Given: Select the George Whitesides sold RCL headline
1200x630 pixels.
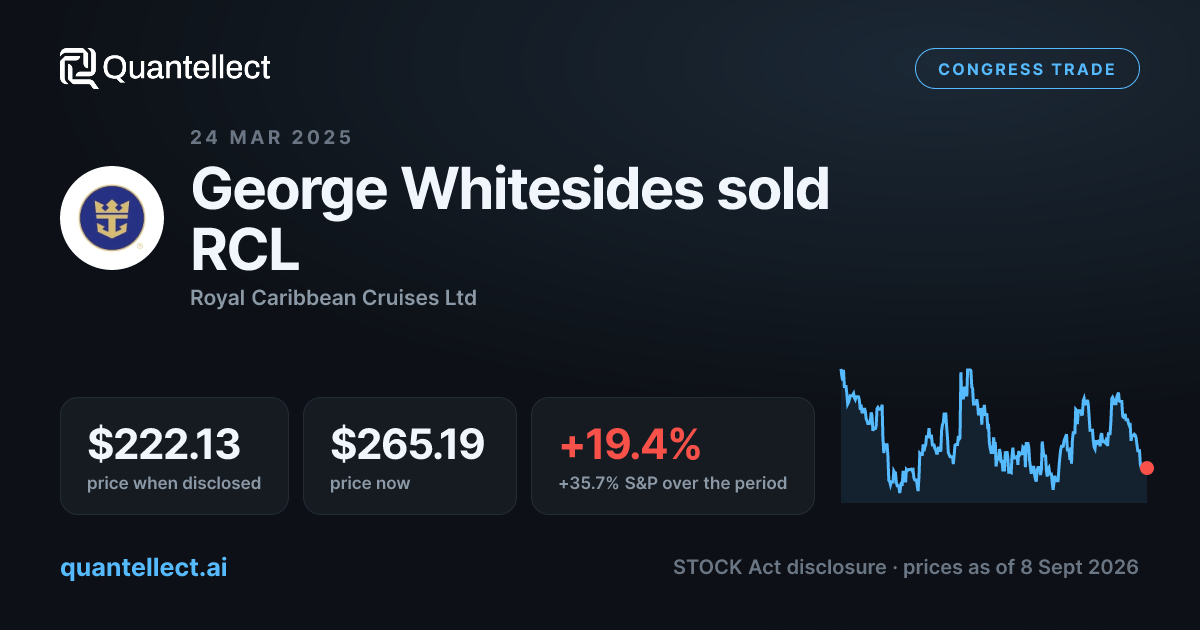Looking at the screenshot, I should tap(510, 221).
